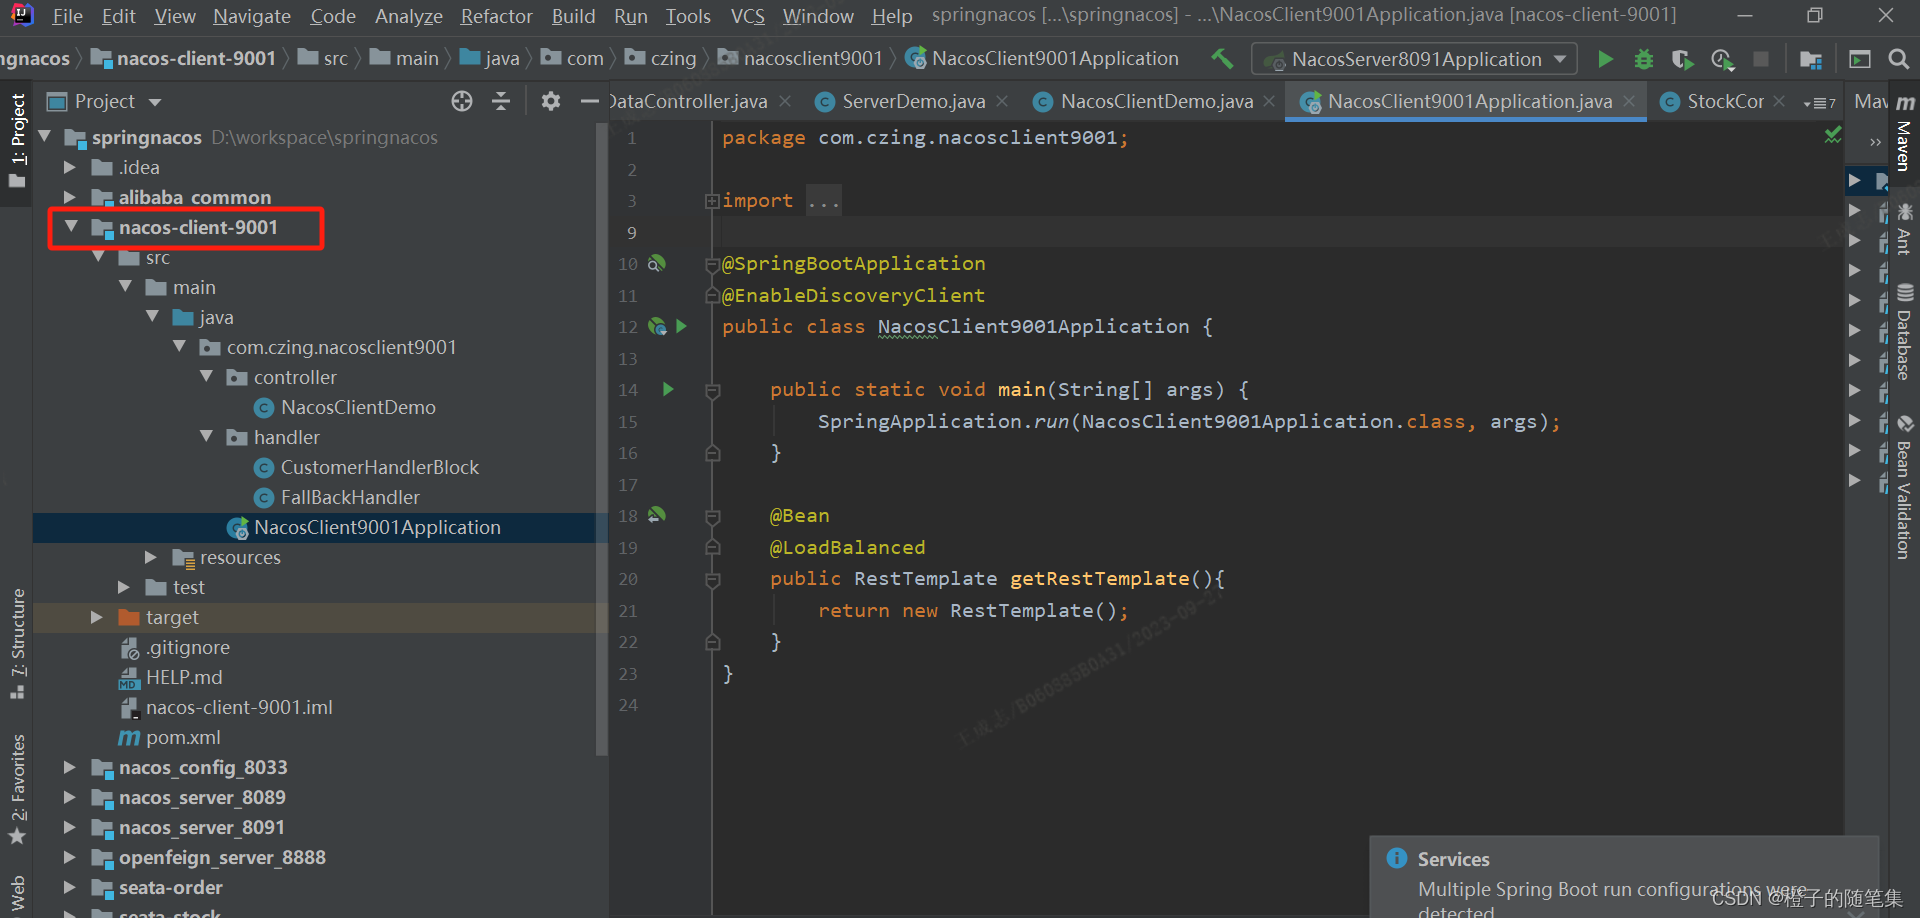
Task: Click Spring bean gutter icon on line 10
Action: 657,263
